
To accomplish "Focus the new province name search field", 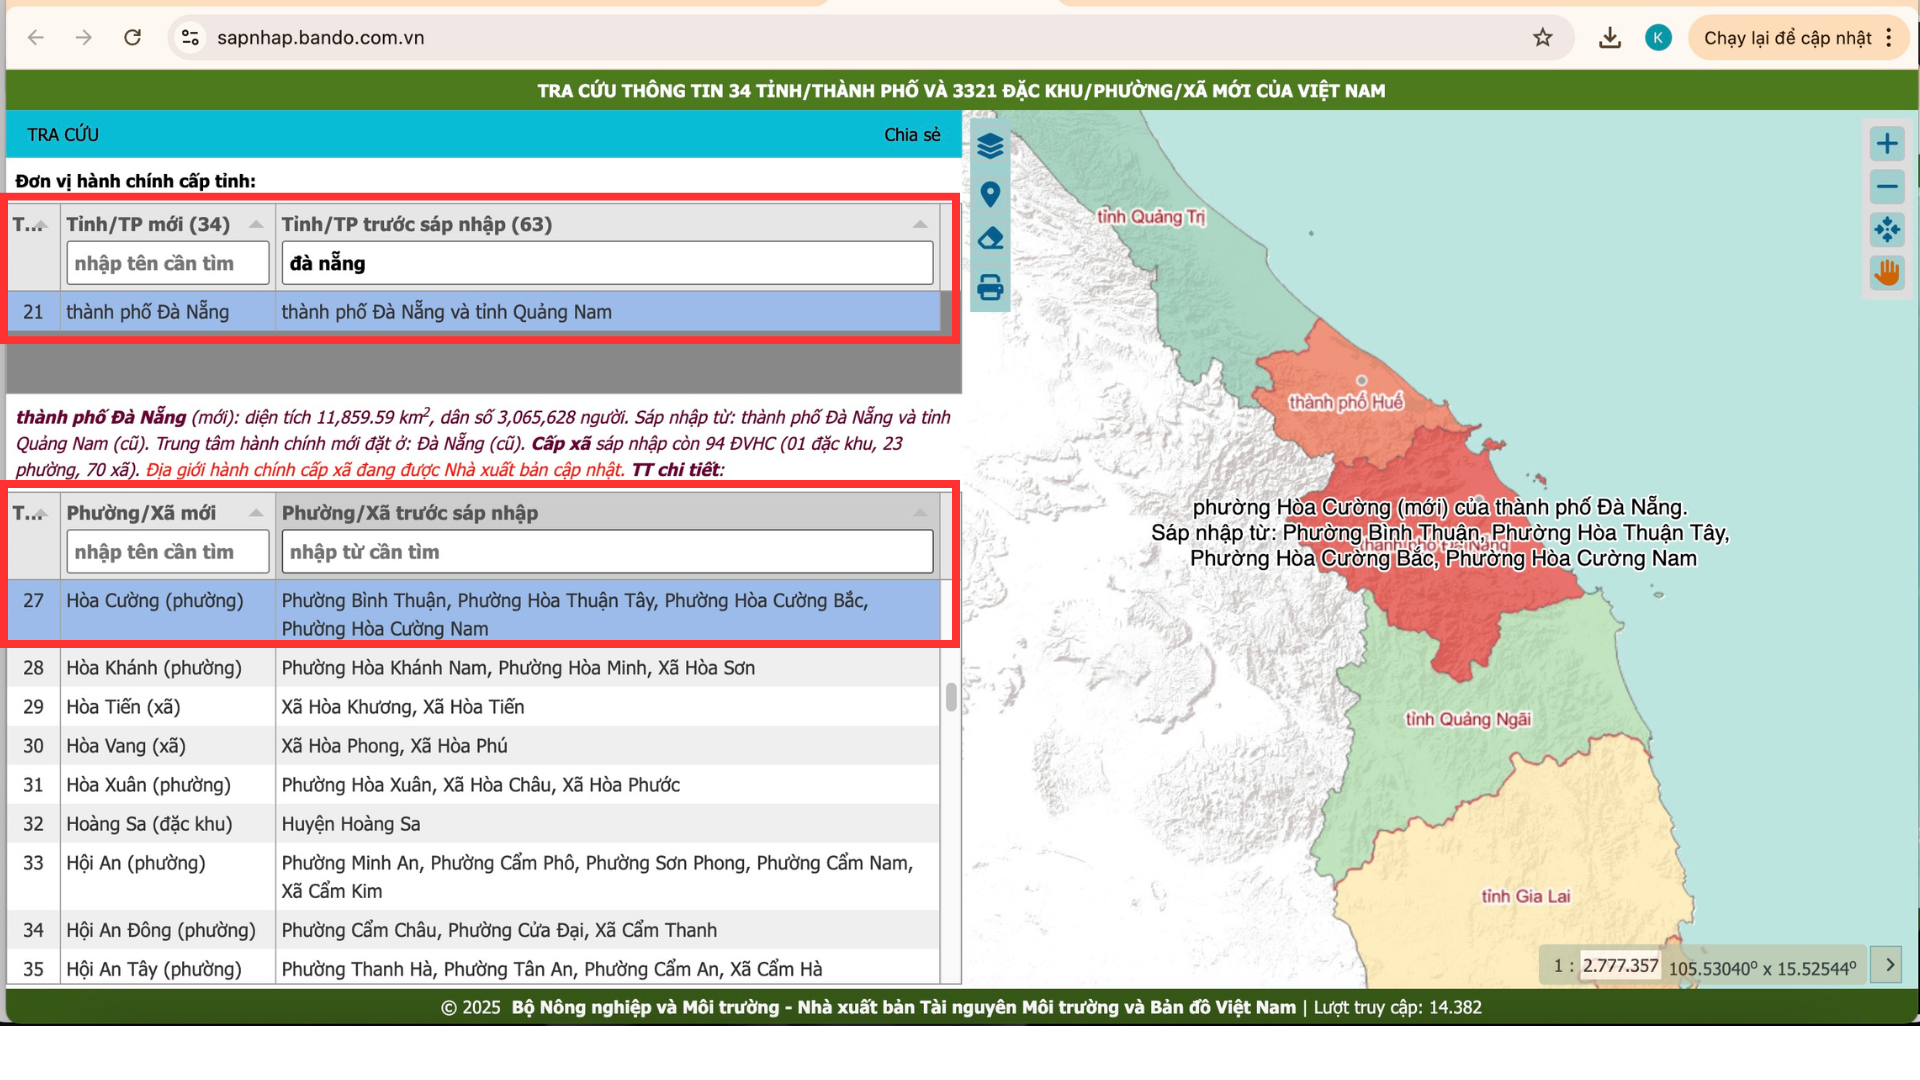I will (x=168, y=263).
